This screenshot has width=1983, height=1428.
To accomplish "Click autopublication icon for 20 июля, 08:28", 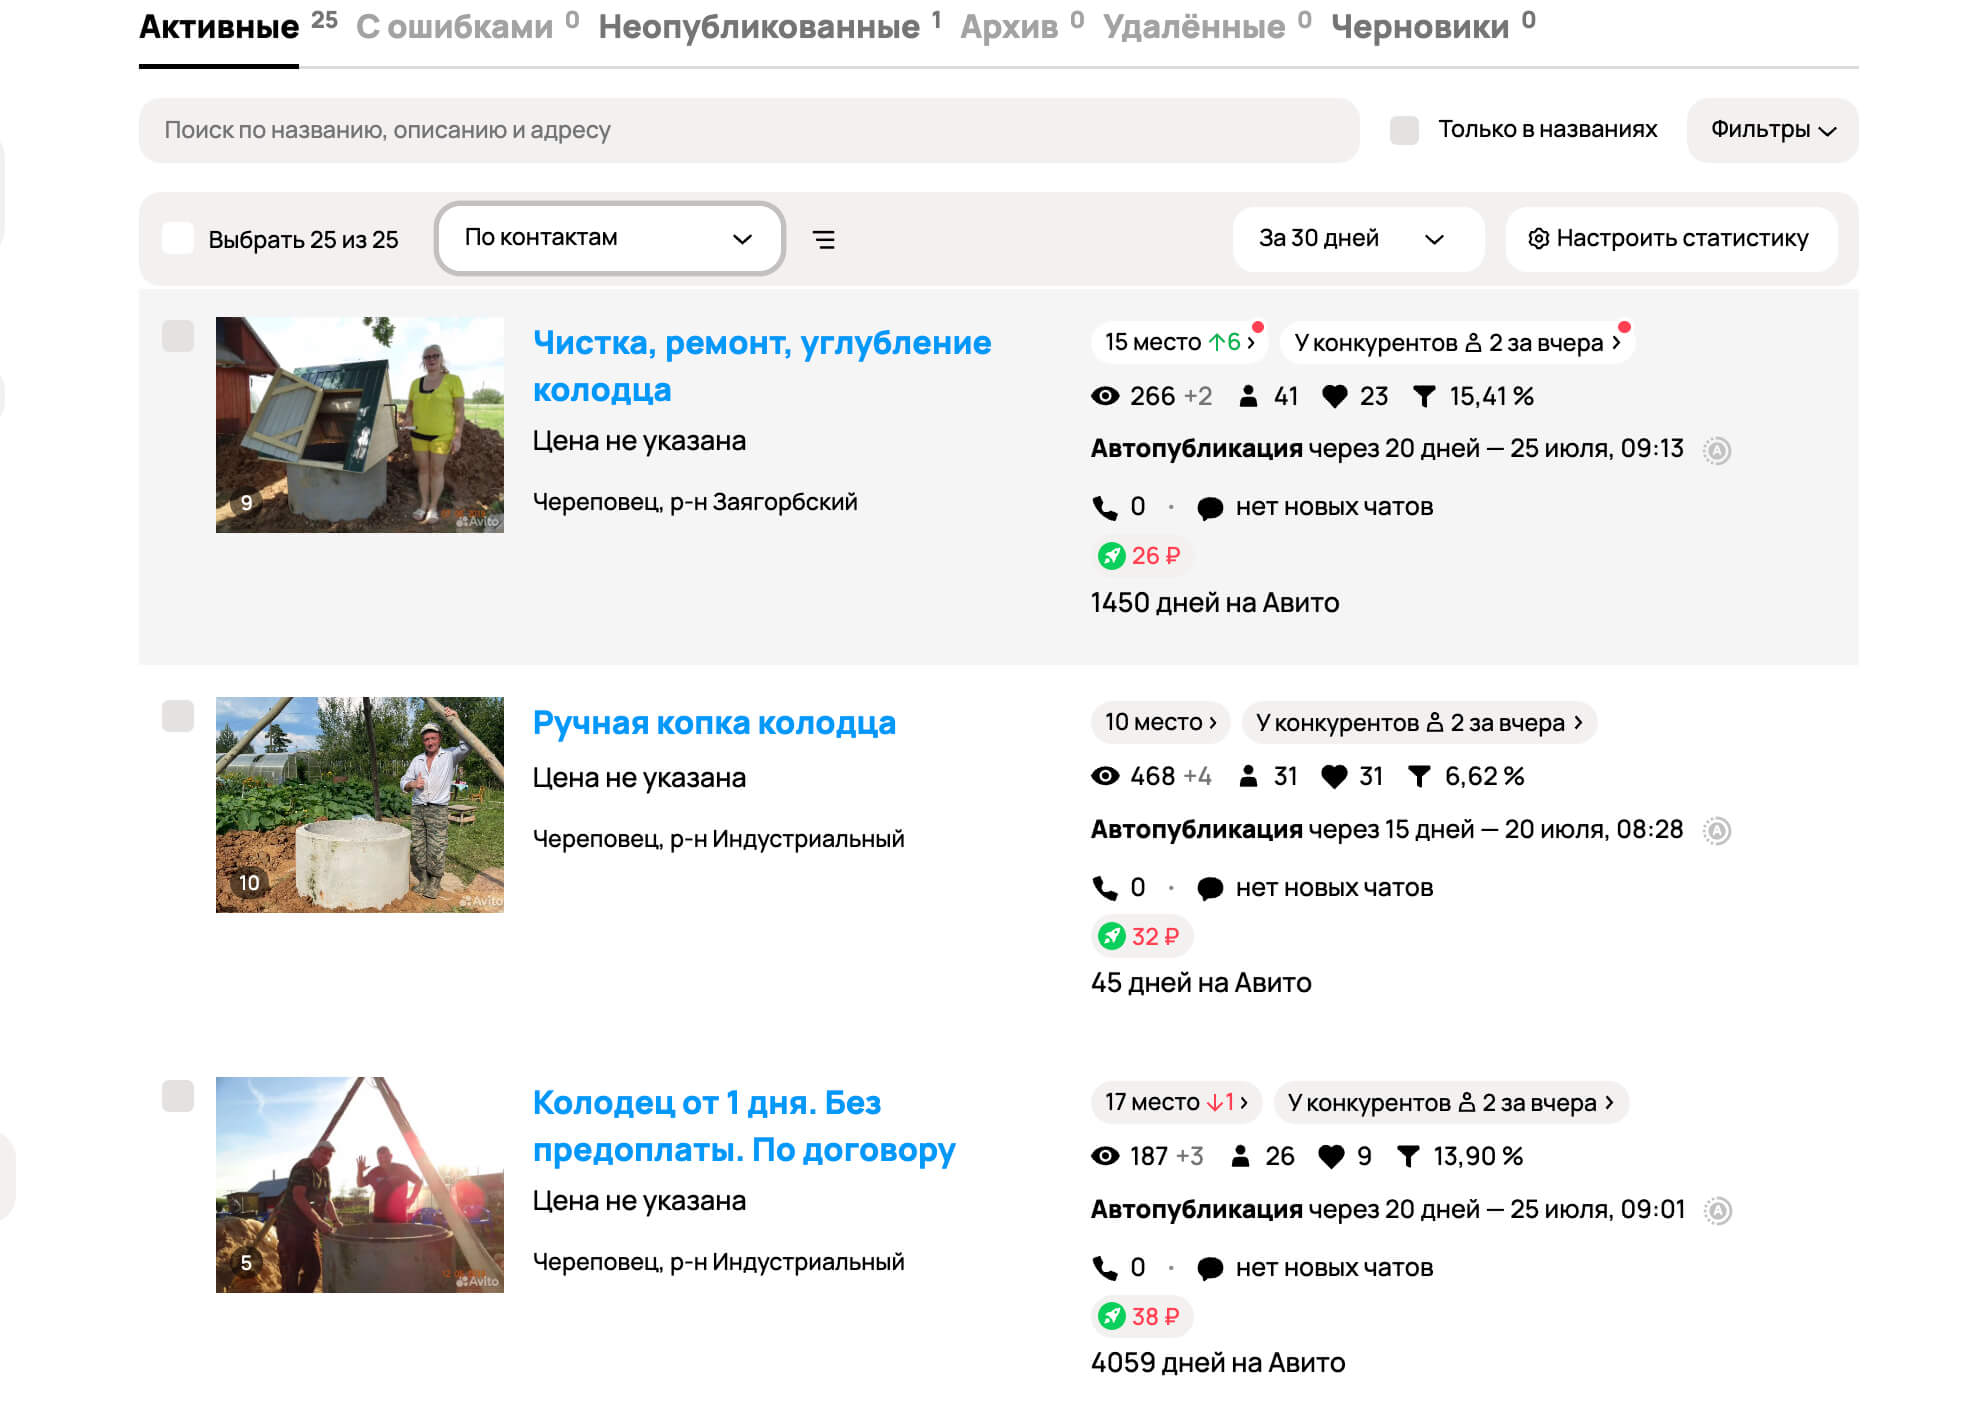I will coord(1717,831).
